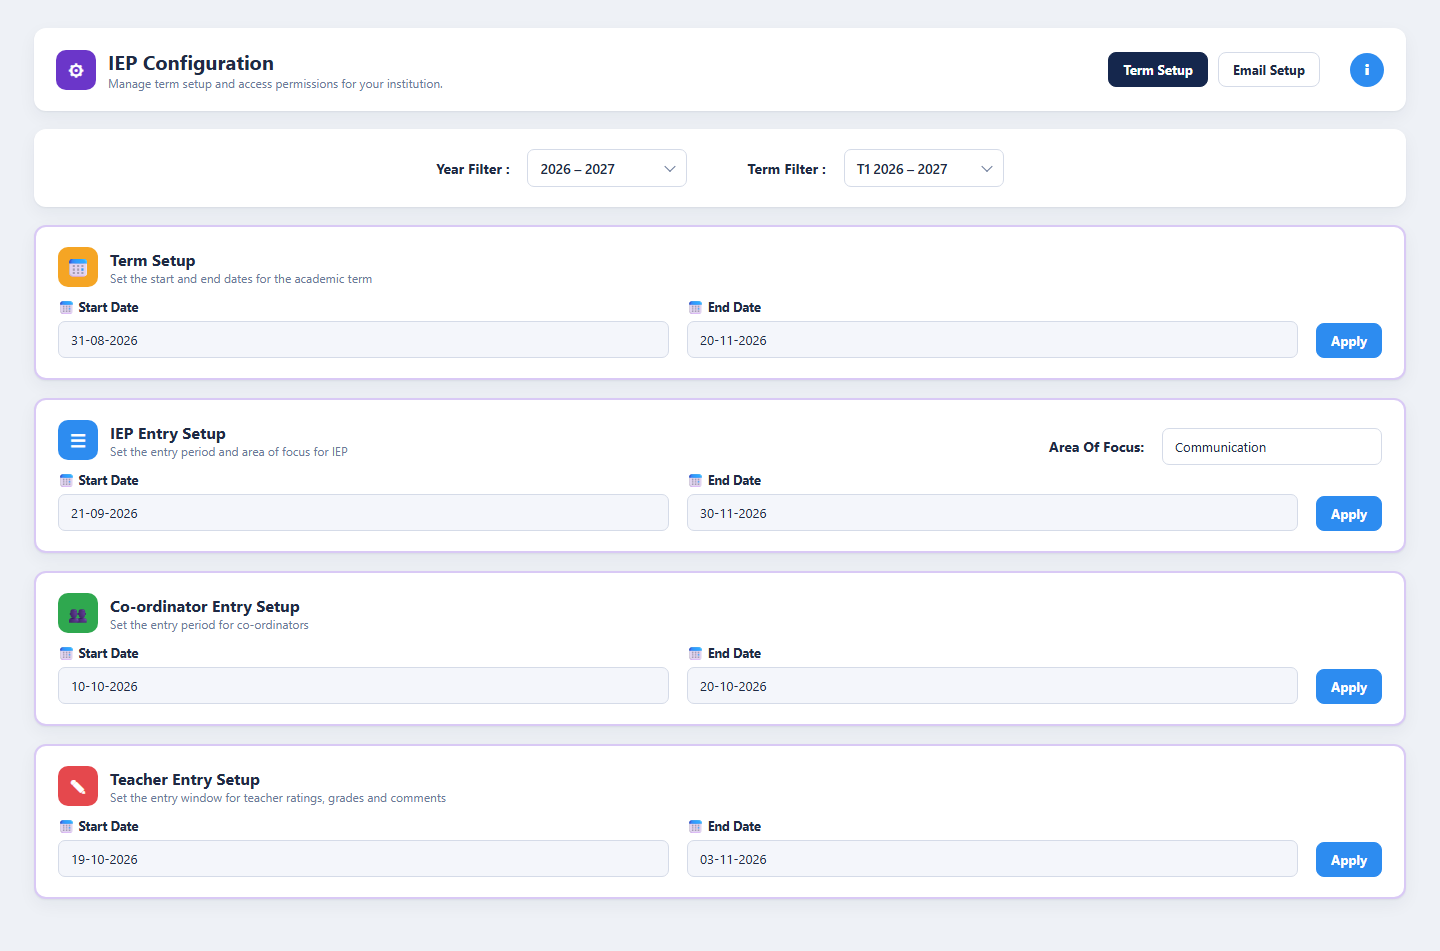
Task: Apply the Co-ordinator Entry Setup dates
Action: click(x=1349, y=687)
